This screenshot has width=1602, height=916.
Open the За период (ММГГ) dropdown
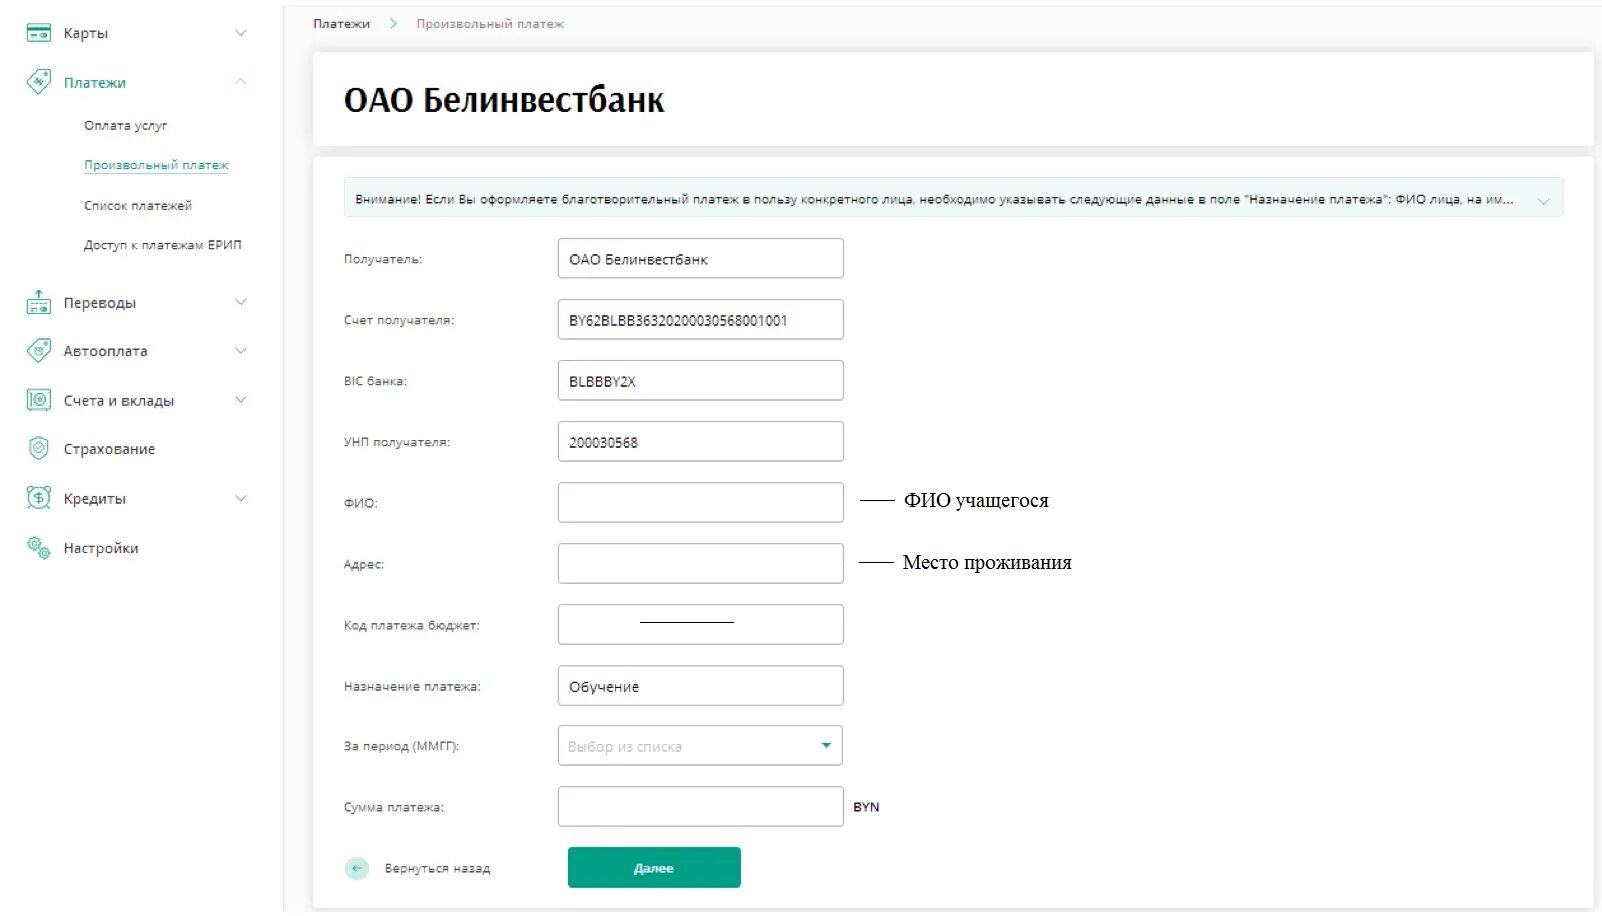click(x=700, y=746)
